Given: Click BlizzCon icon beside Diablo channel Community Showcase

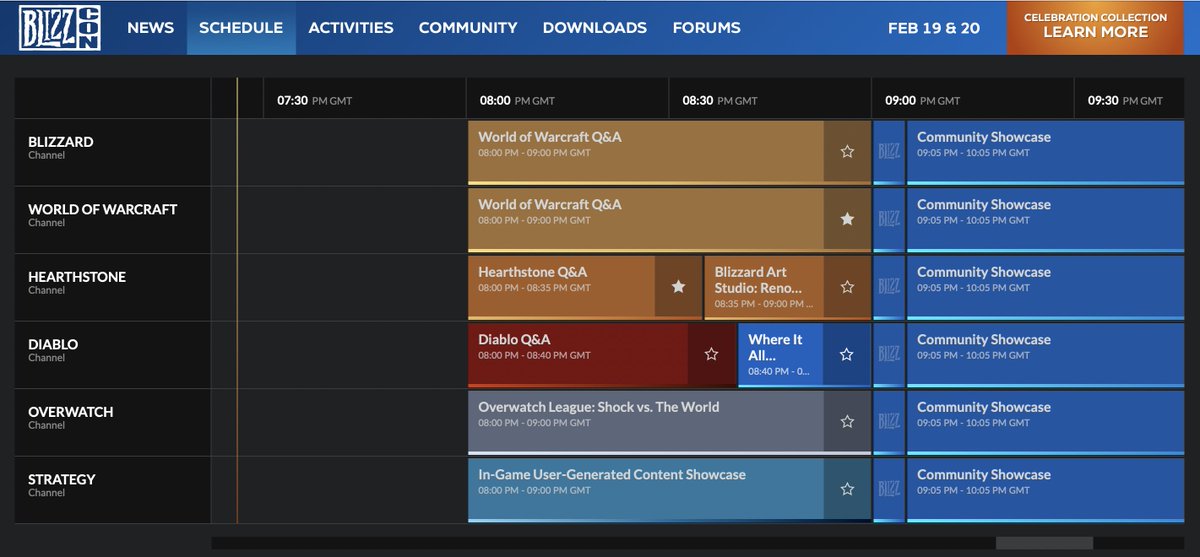Looking at the screenshot, I should point(889,354).
